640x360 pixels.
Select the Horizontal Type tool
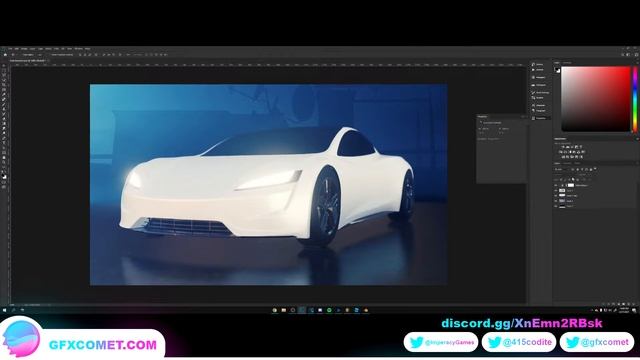pyautogui.click(x=4, y=143)
